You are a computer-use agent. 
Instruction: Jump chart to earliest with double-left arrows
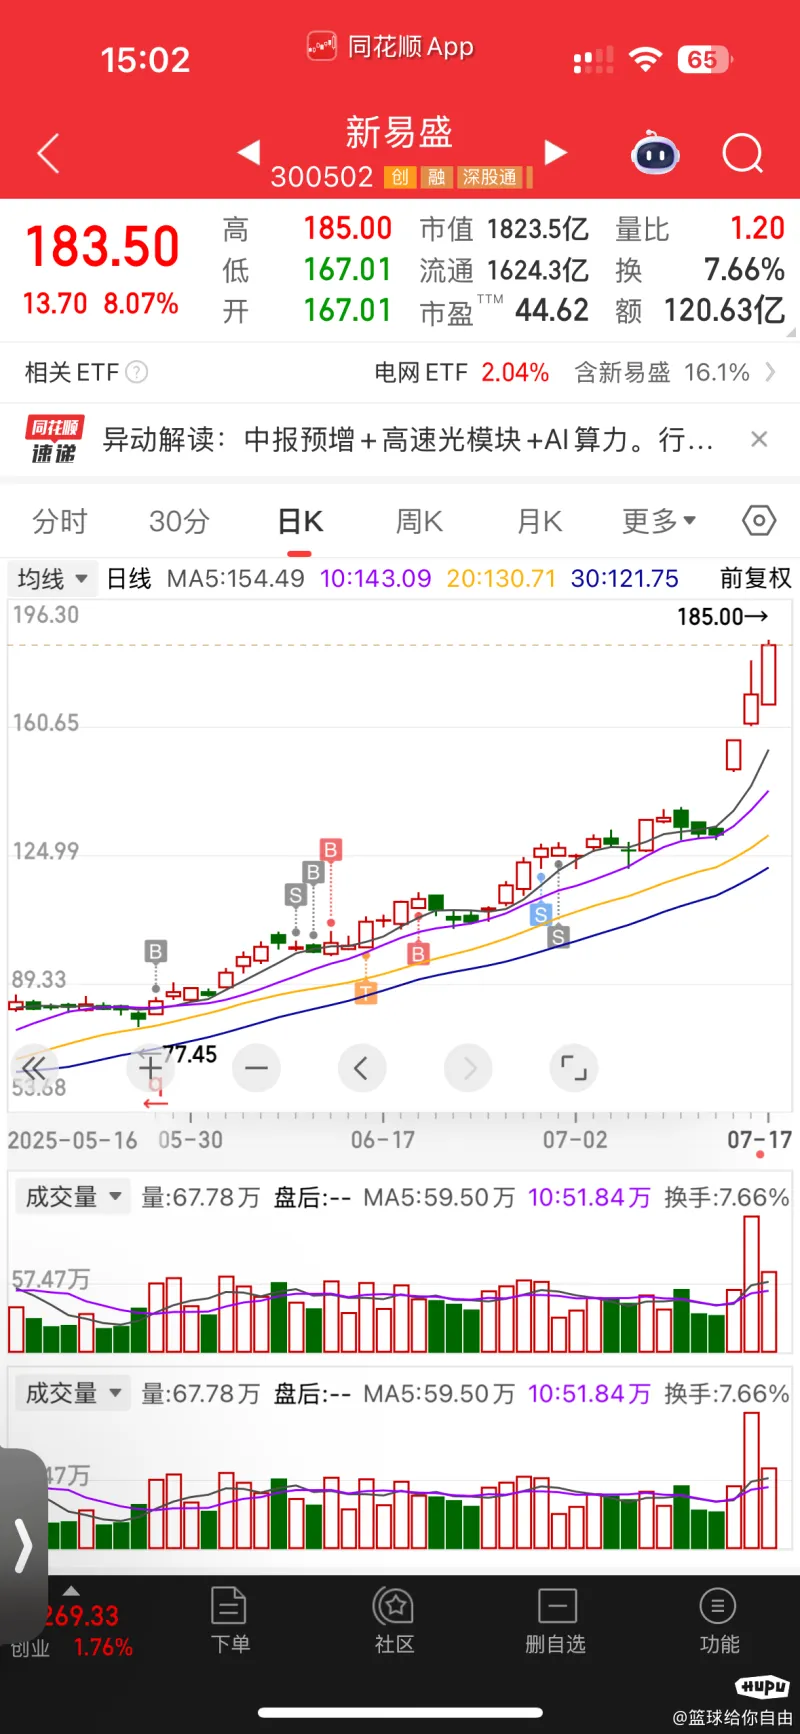pos(33,1068)
